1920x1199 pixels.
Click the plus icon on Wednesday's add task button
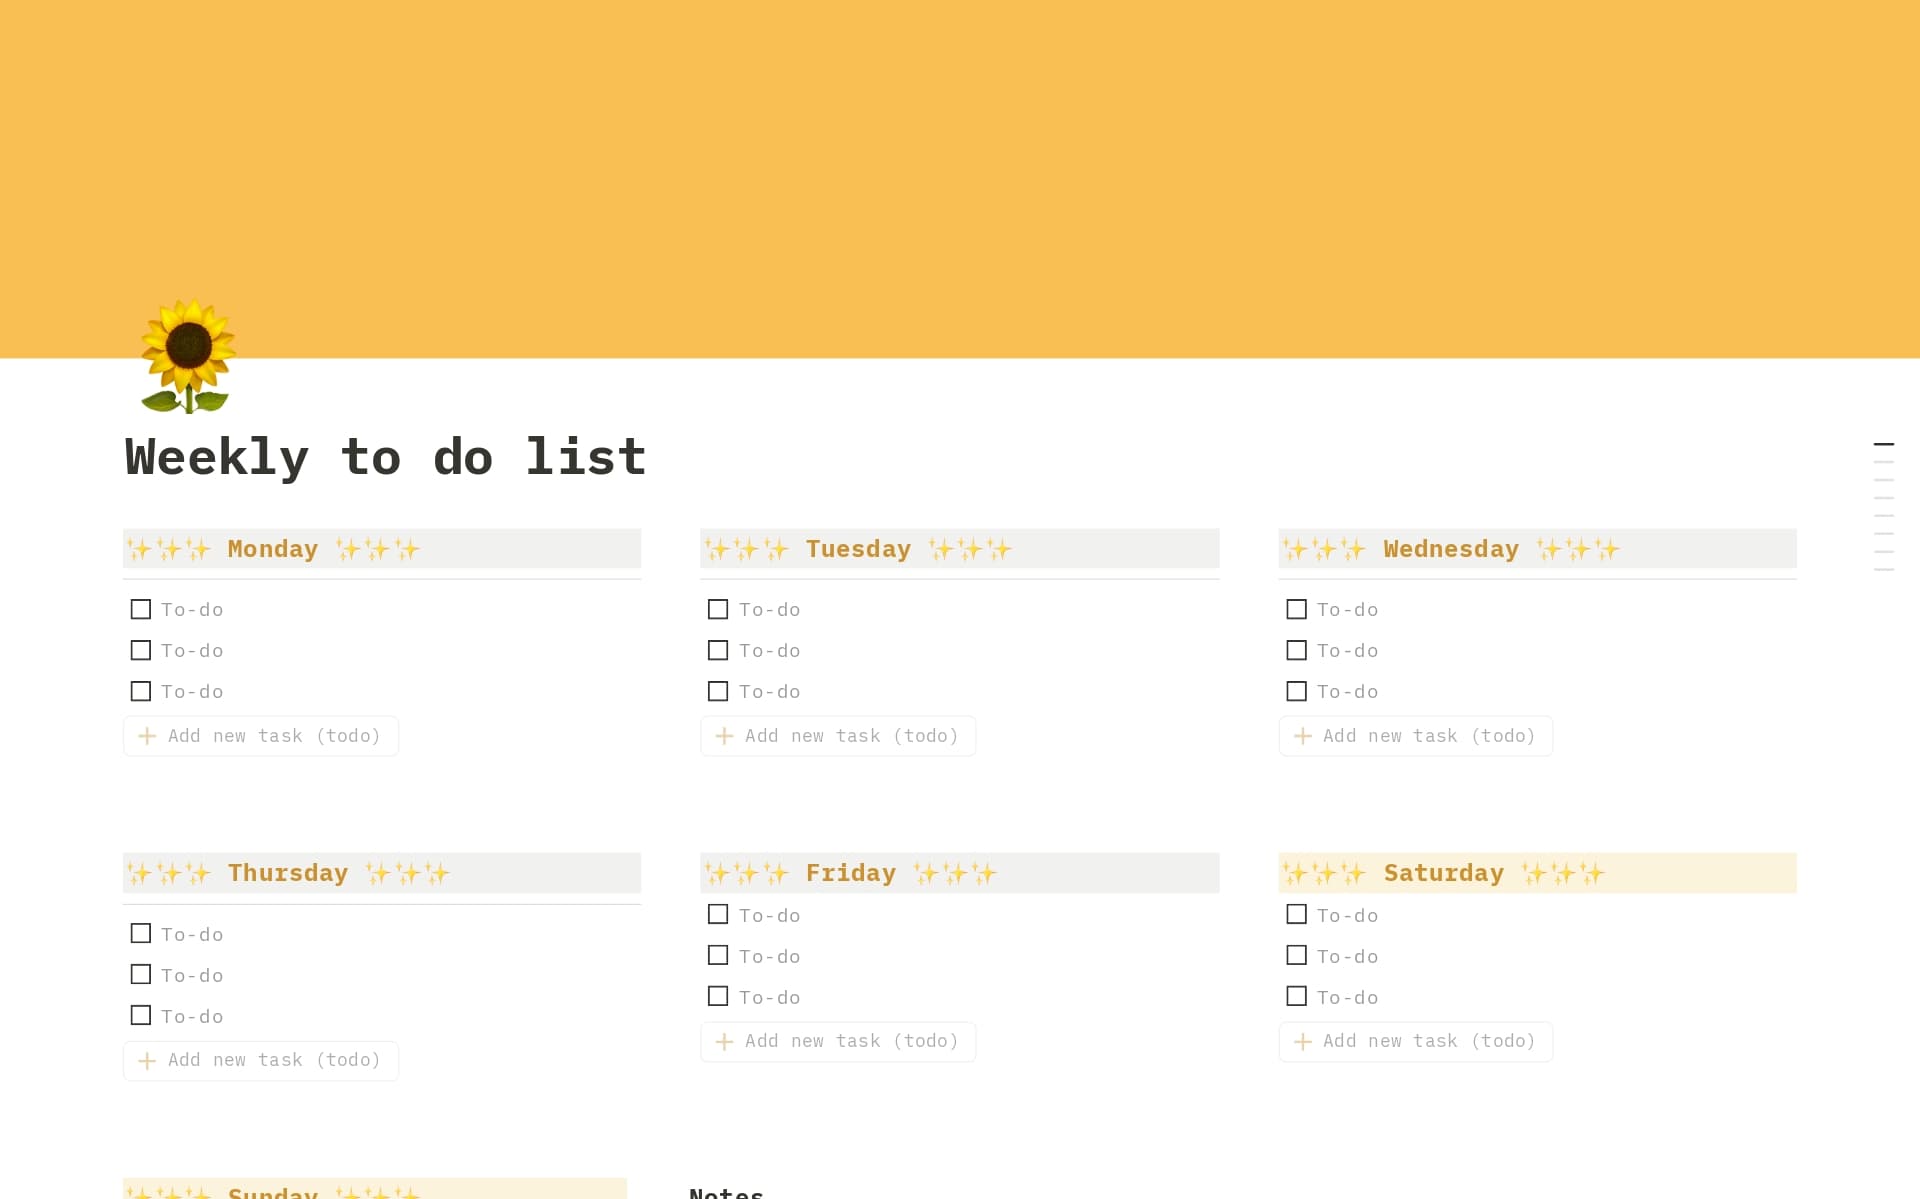(1302, 736)
